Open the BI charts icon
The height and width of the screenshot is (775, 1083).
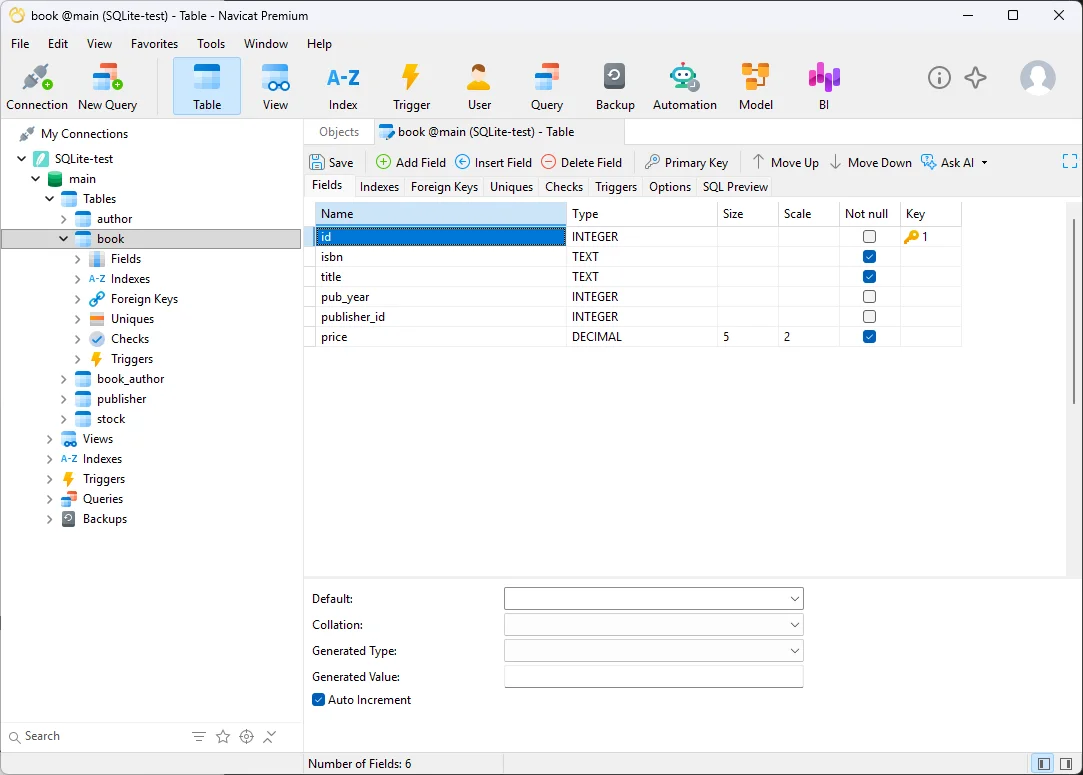823,87
